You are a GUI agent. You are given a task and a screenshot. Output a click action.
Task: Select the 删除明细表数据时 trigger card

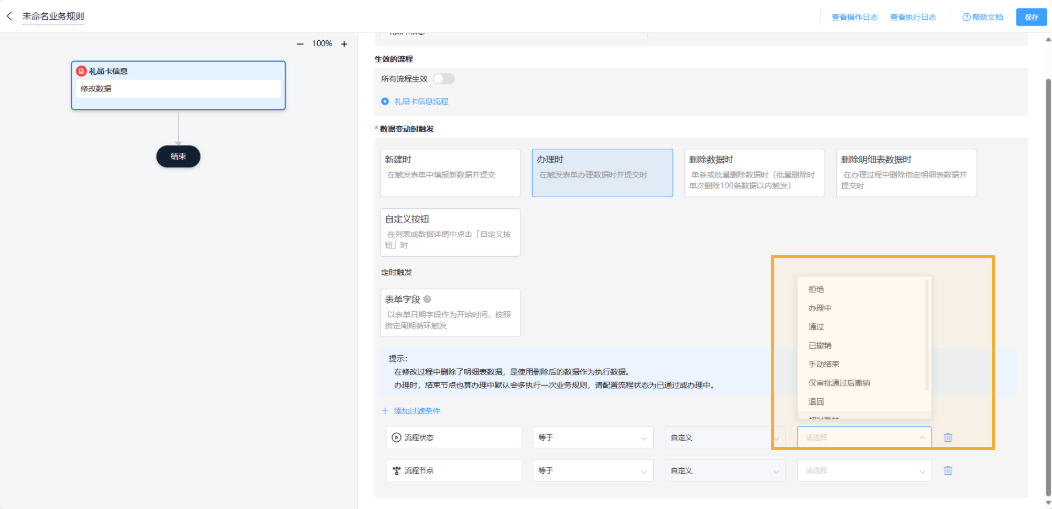point(906,173)
